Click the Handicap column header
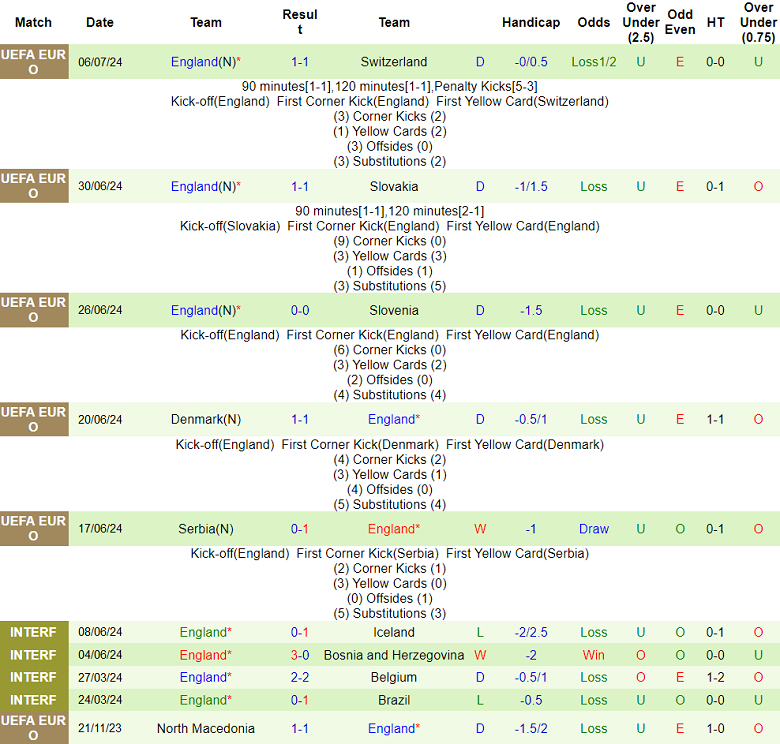 [x=531, y=22]
